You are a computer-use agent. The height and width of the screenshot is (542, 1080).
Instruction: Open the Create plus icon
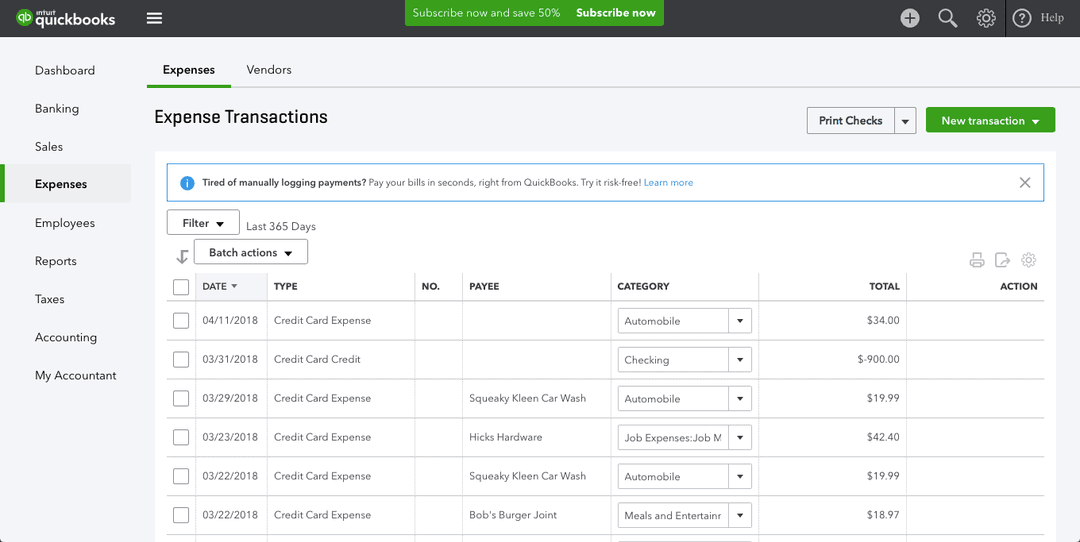pyautogui.click(x=910, y=19)
